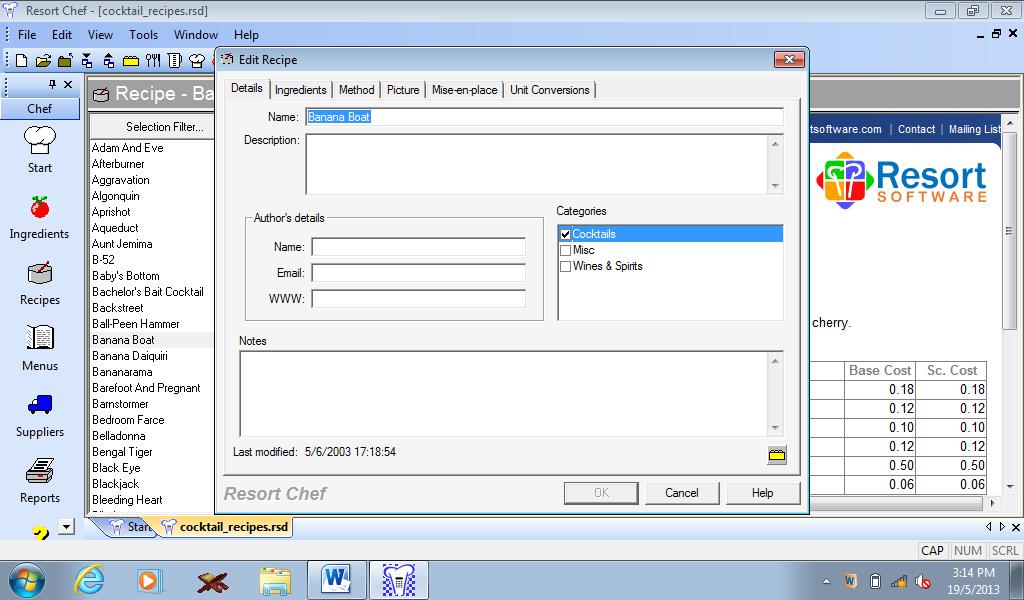Switch to the Ingredients tab
The image size is (1024, 600).
click(x=300, y=90)
